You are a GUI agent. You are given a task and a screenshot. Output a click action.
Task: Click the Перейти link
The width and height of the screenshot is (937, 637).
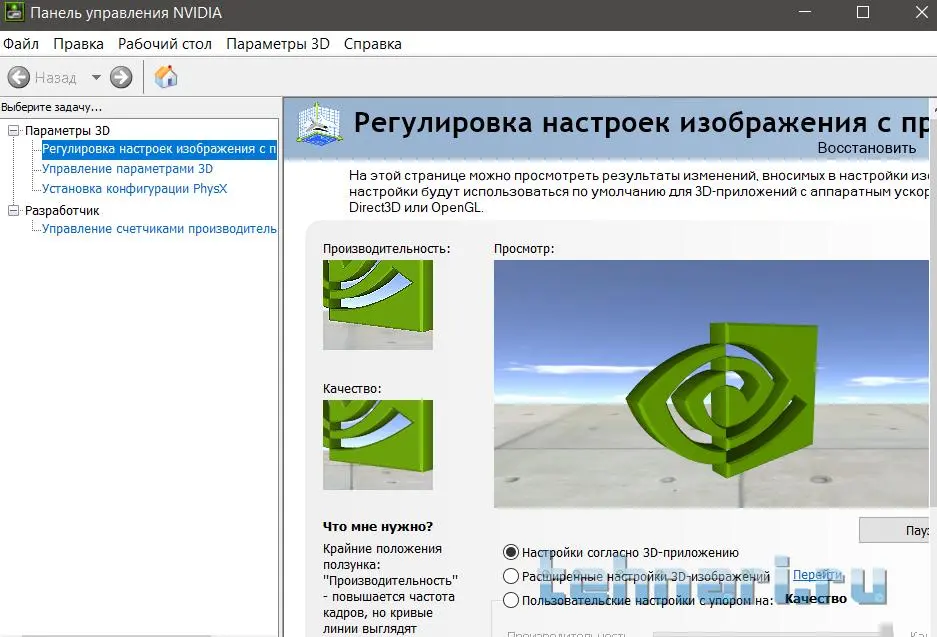pos(816,576)
